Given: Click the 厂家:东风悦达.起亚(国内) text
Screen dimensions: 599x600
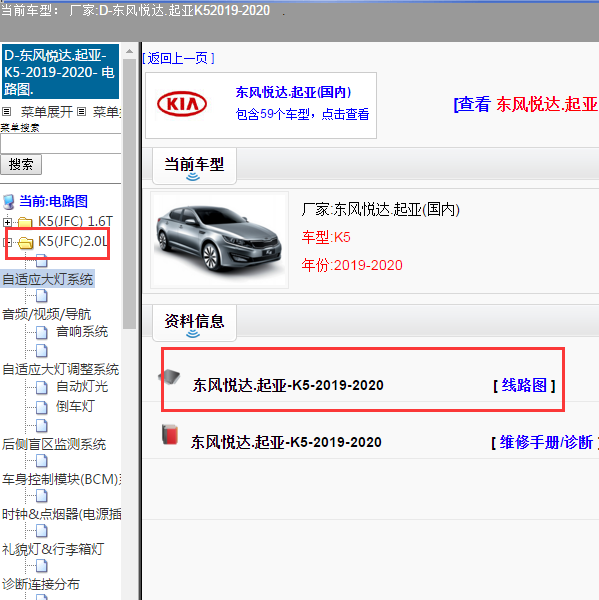Looking at the screenshot, I should [380, 210].
